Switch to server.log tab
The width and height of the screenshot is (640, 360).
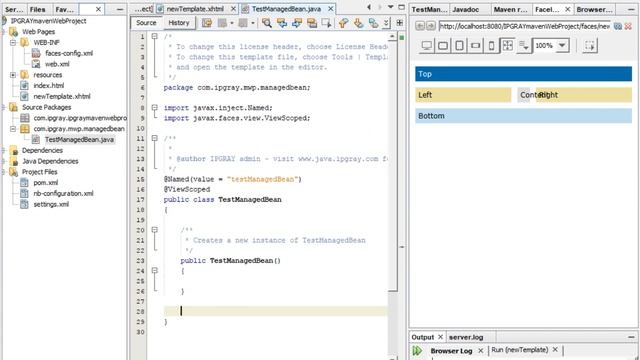point(466,337)
